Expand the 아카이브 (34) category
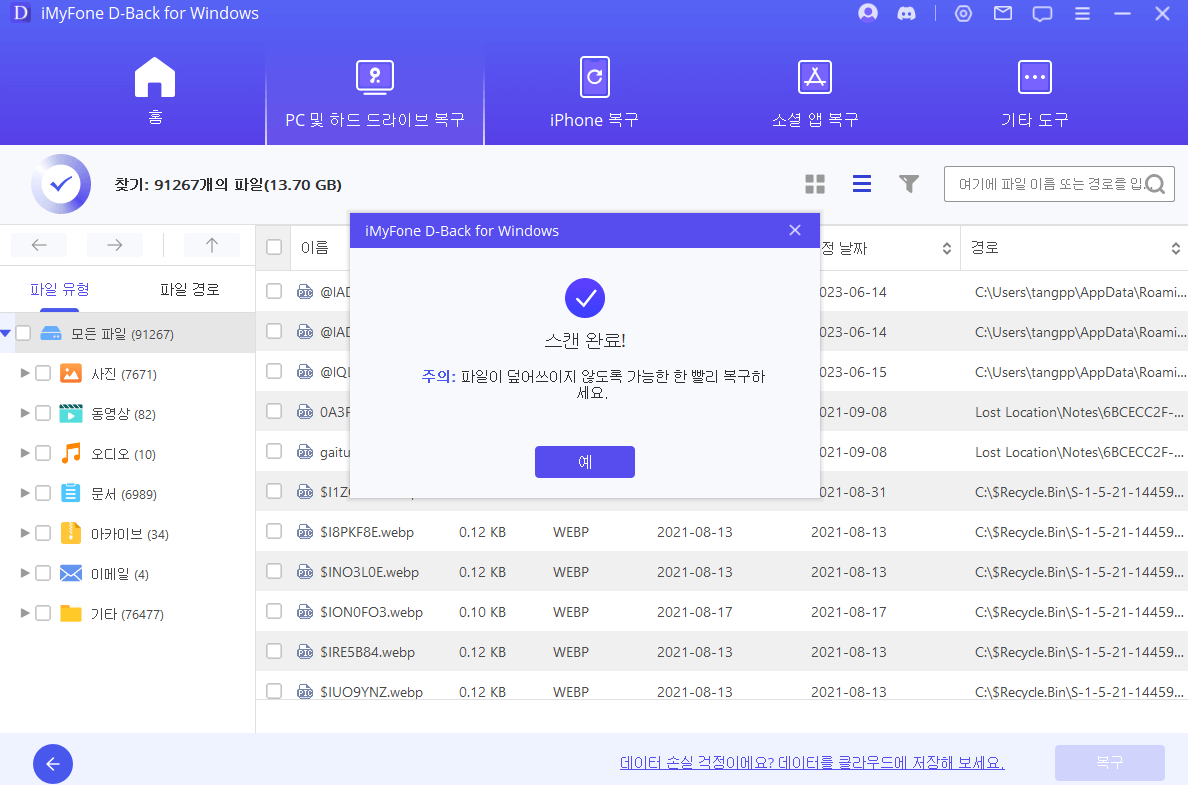 coord(25,533)
